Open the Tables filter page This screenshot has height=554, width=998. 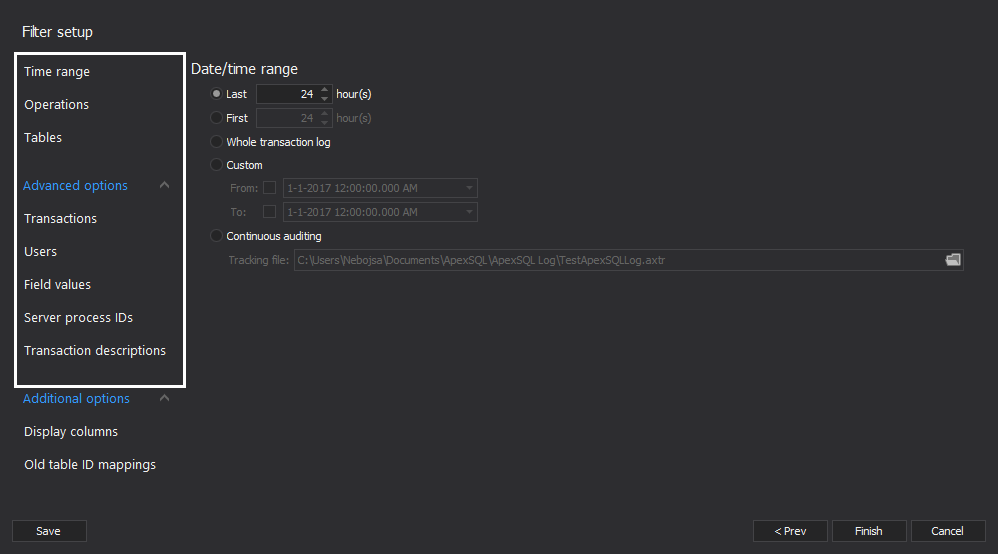pos(43,138)
